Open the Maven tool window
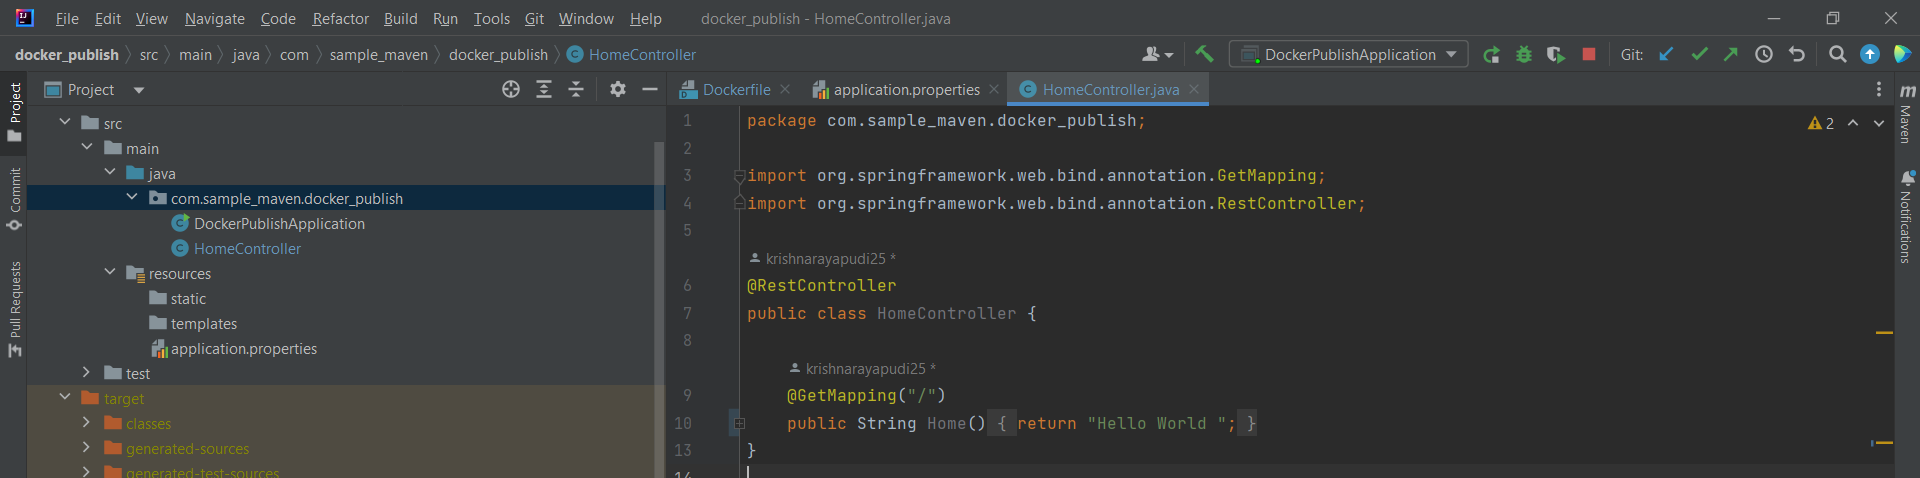The height and width of the screenshot is (478, 1920). coord(1907,111)
